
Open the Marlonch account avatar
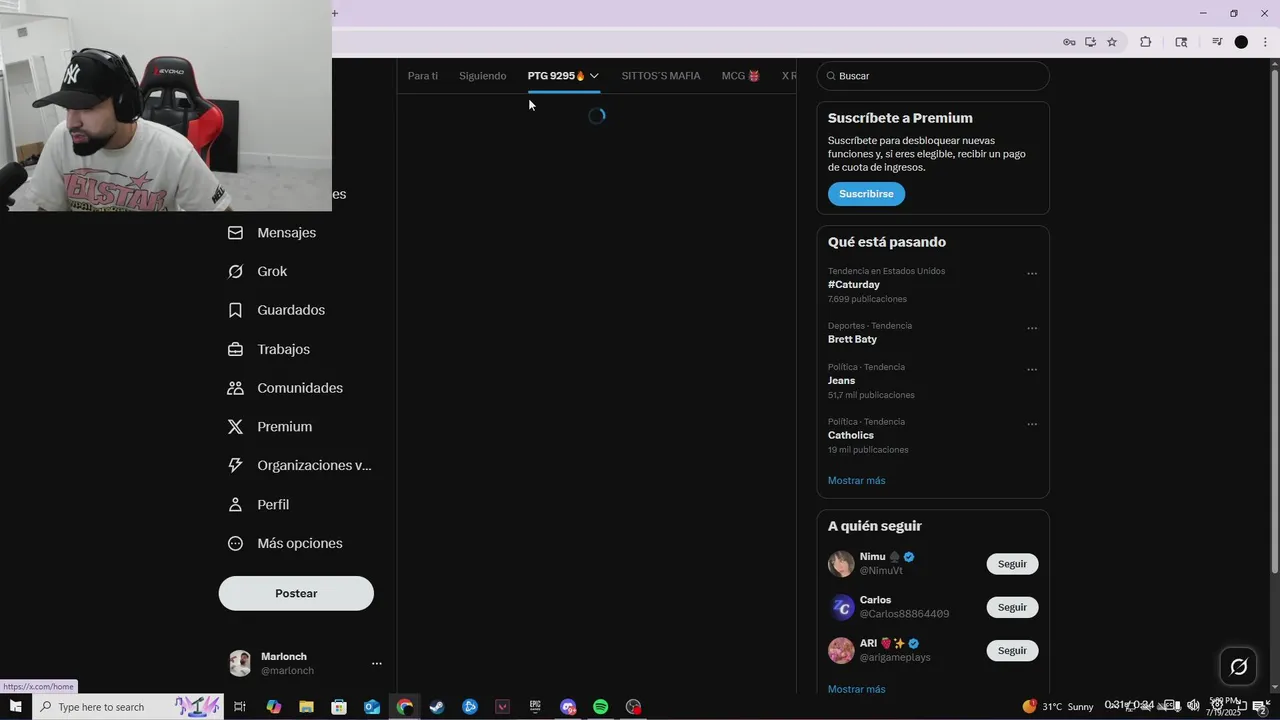point(240,663)
